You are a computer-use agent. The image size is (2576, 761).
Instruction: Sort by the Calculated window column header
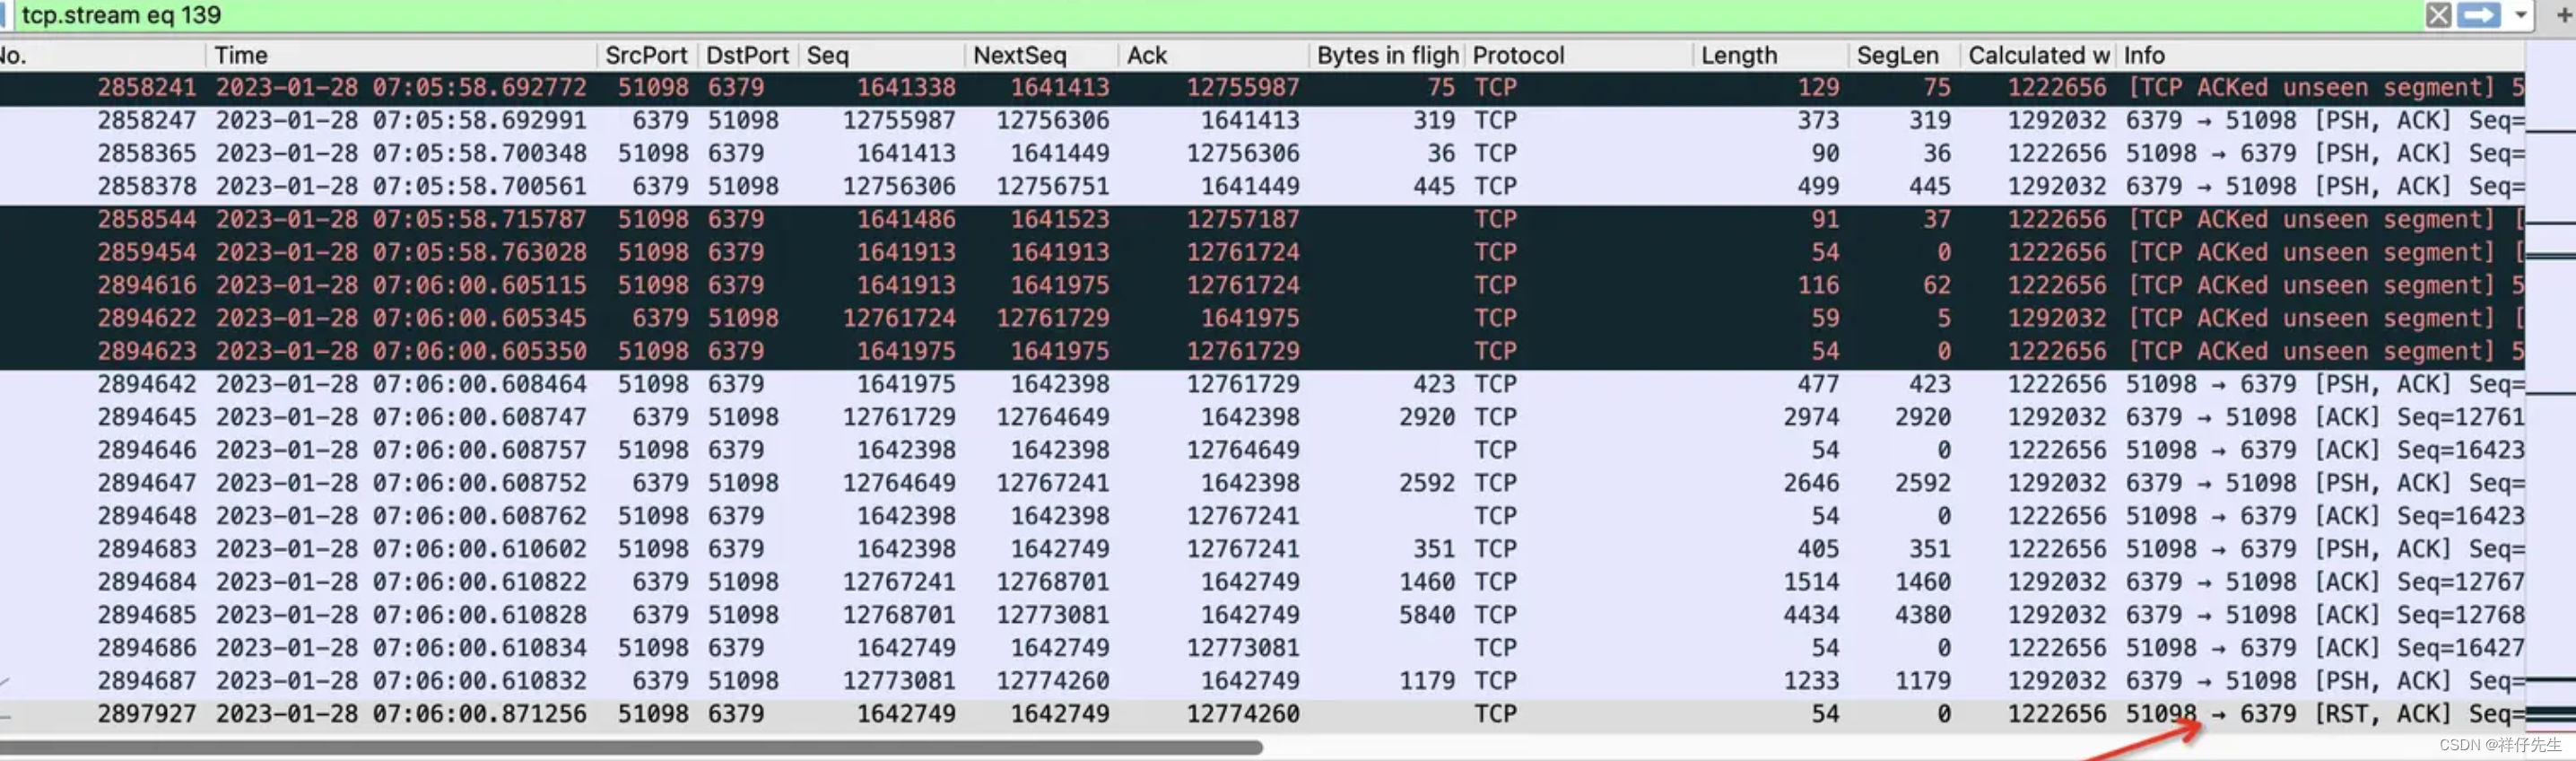2038,55
